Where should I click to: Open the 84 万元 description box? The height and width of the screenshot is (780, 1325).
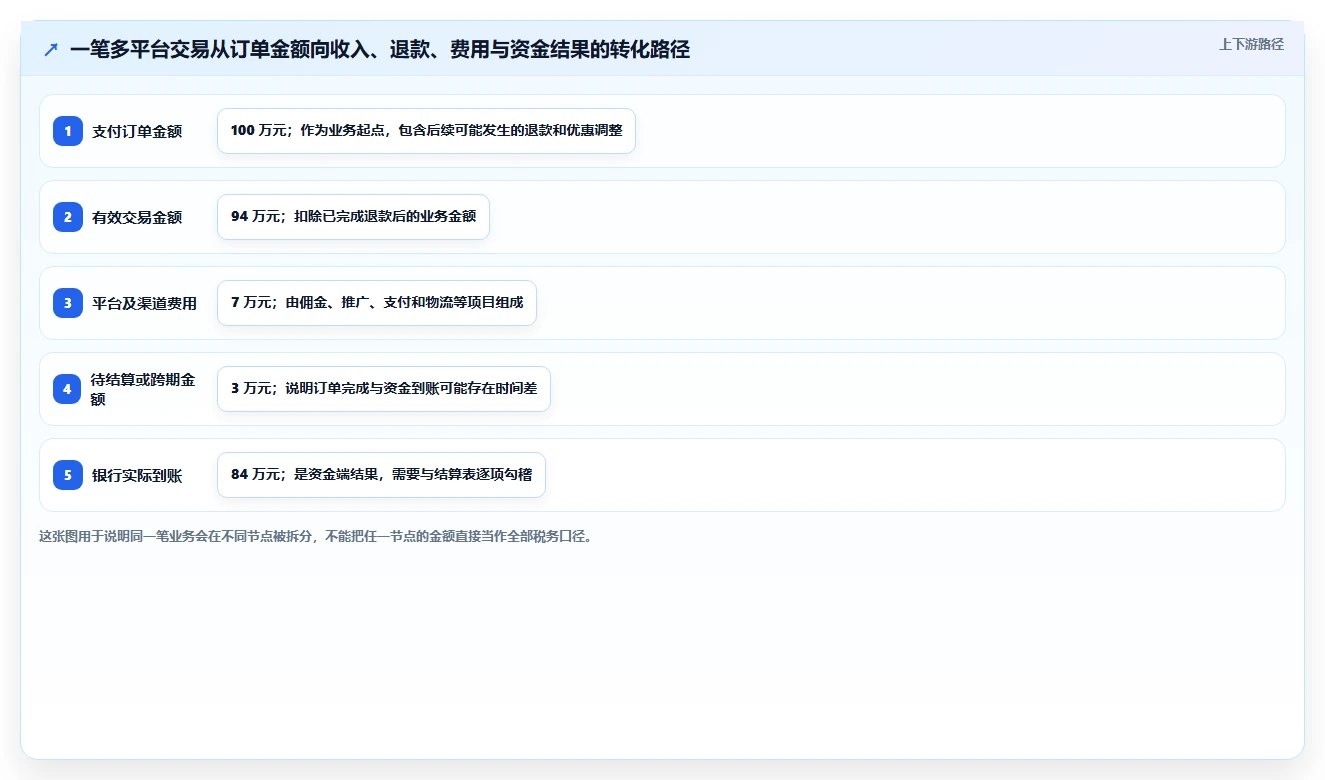point(381,475)
